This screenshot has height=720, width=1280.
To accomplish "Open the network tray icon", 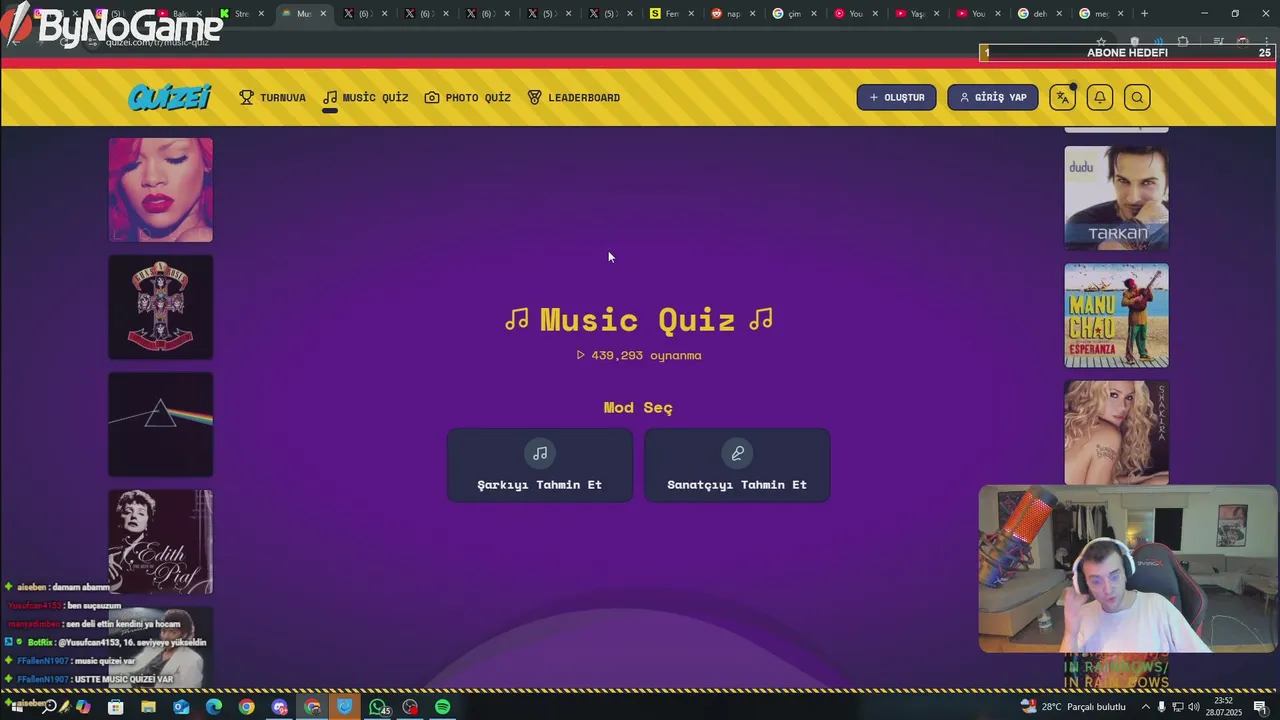I will pos(1176,707).
